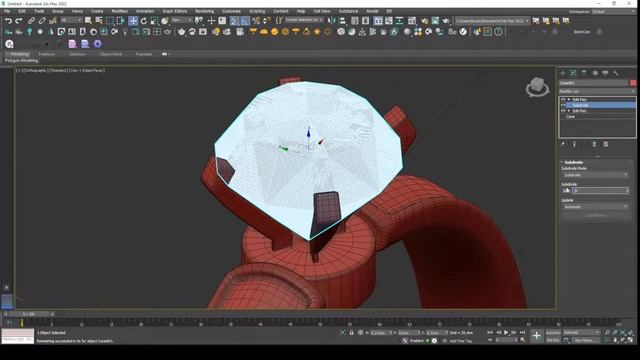Choose the Rectangular Selection Region tool
This screenshot has height=360, width=640.
[110, 20]
